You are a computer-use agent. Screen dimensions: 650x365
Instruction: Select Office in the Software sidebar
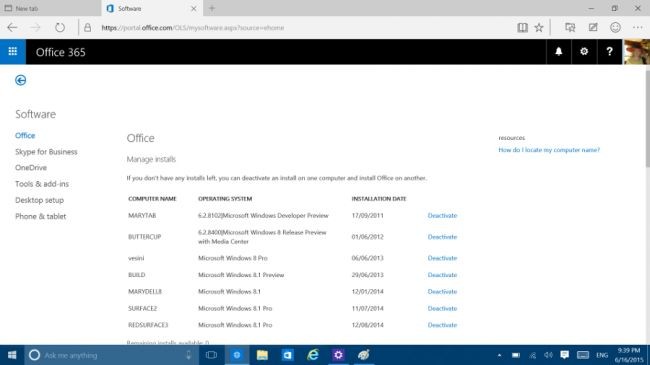pos(25,135)
